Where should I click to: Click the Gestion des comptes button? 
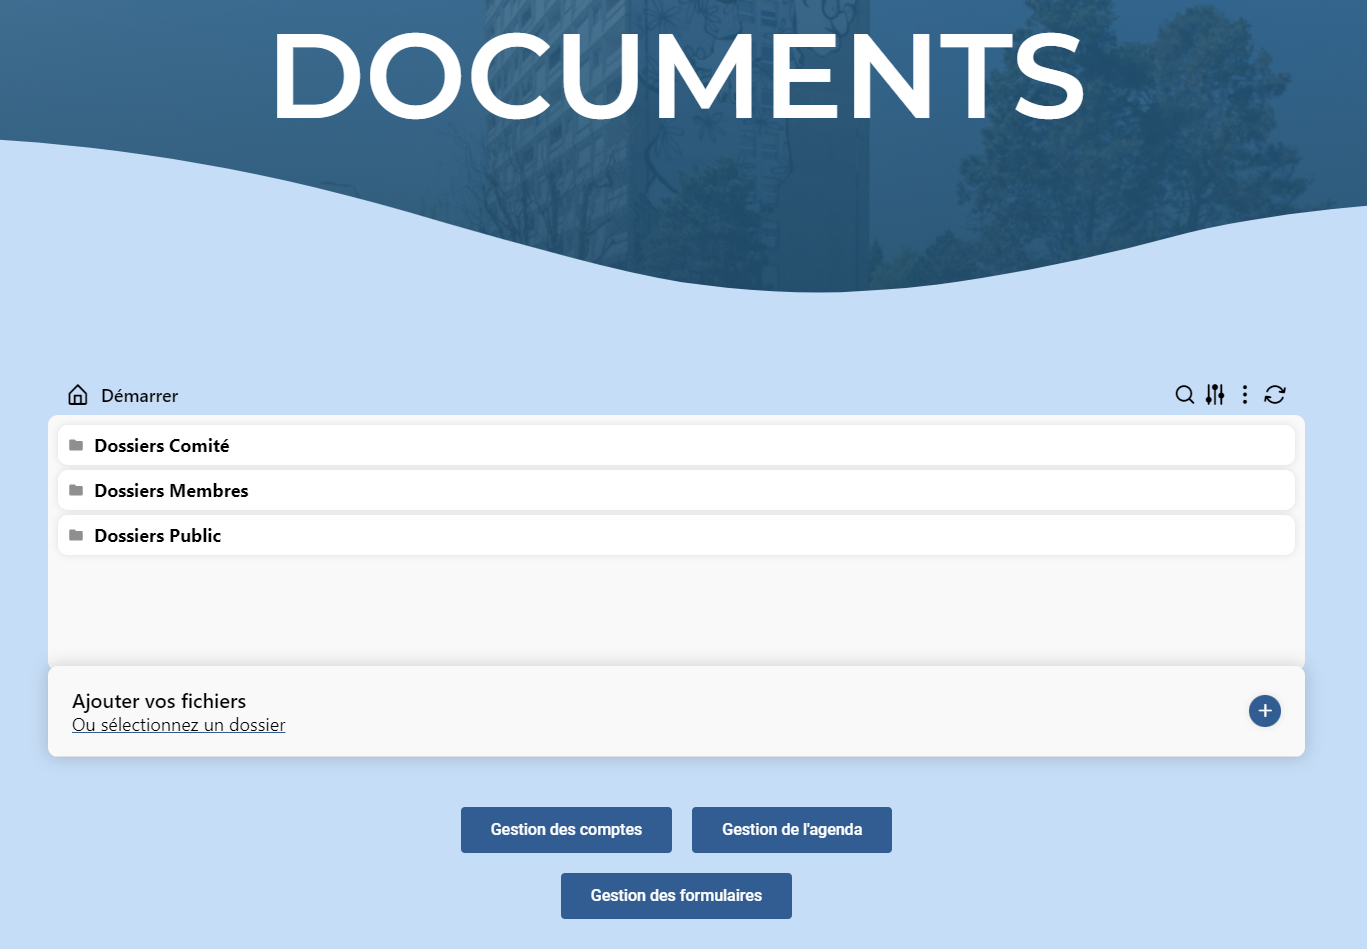pos(566,830)
